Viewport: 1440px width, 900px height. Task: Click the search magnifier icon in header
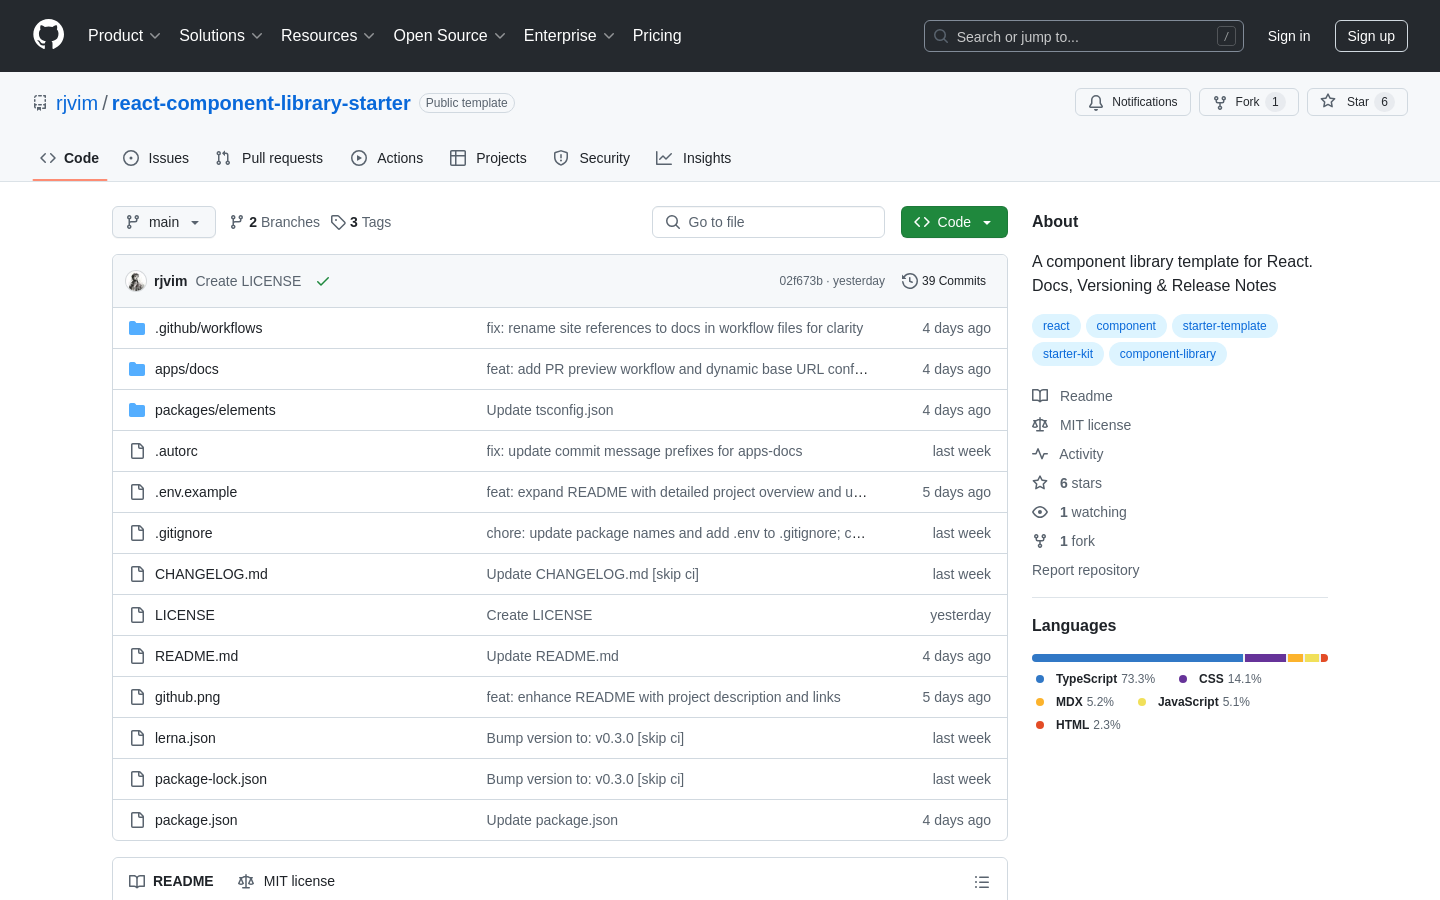(941, 36)
